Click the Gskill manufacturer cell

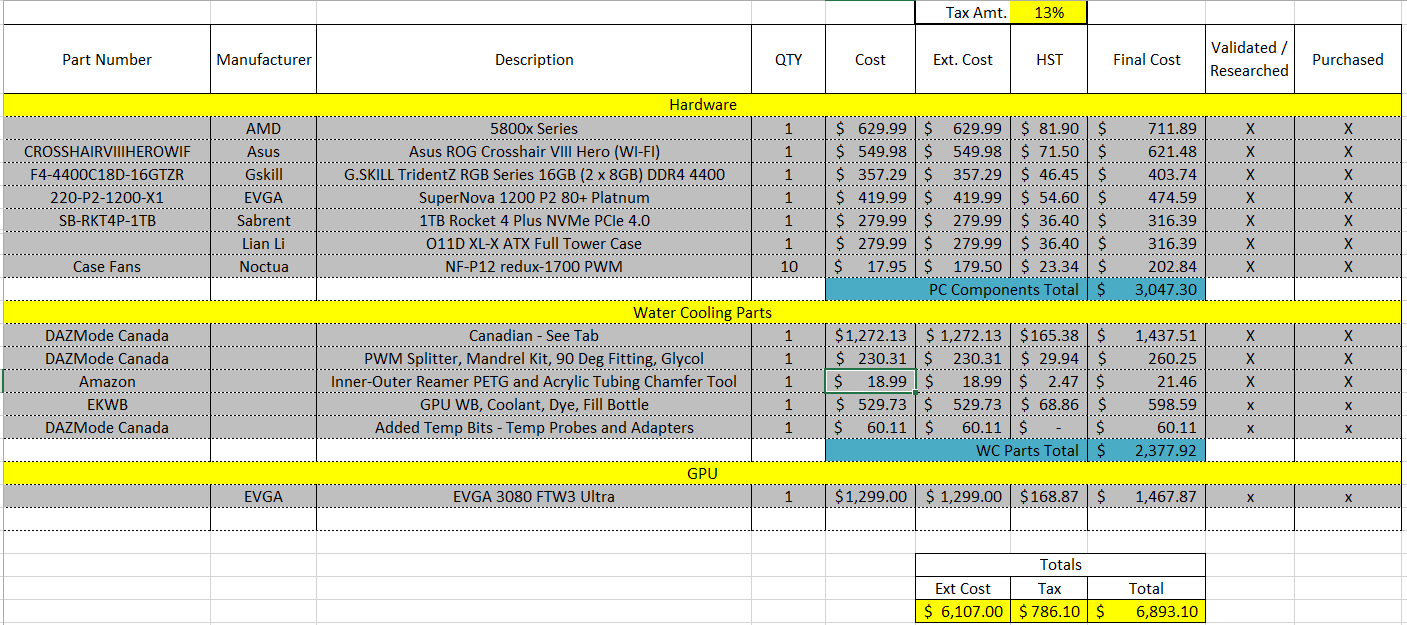pos(264,175)
